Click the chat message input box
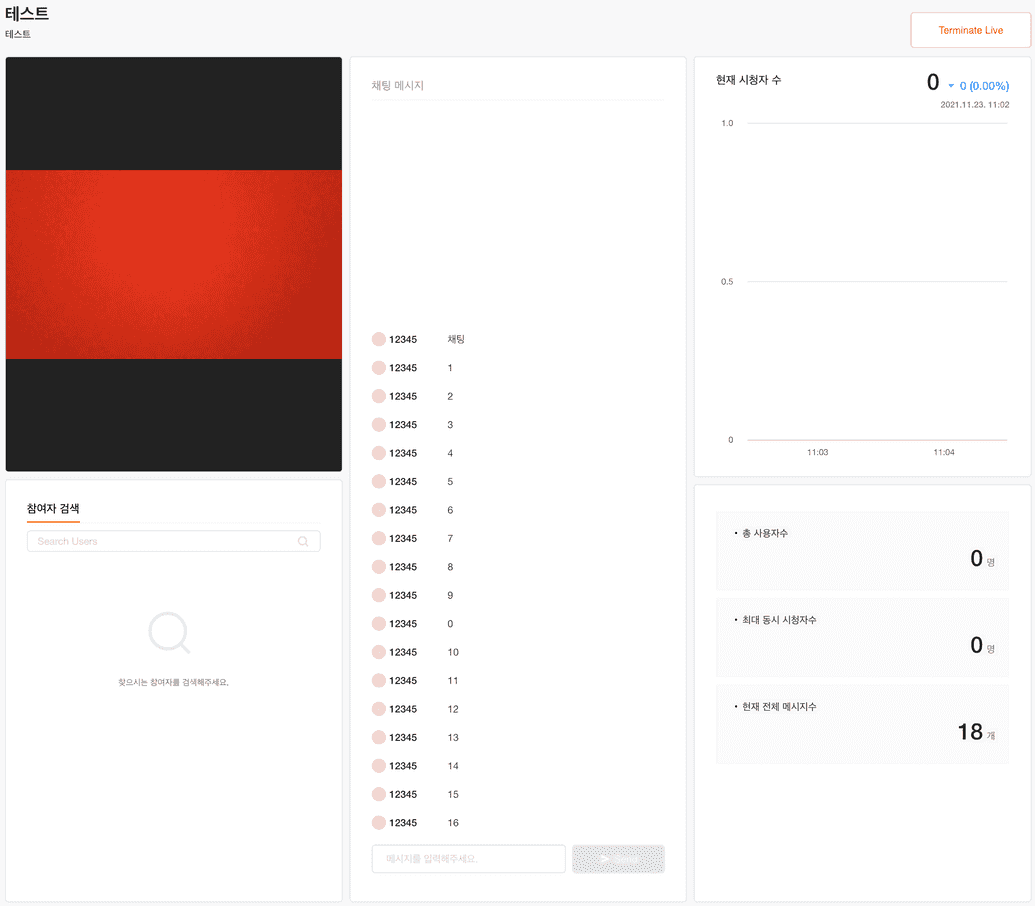The height and width of the screenshot is (906, 1035). click(x=469, y=858)
